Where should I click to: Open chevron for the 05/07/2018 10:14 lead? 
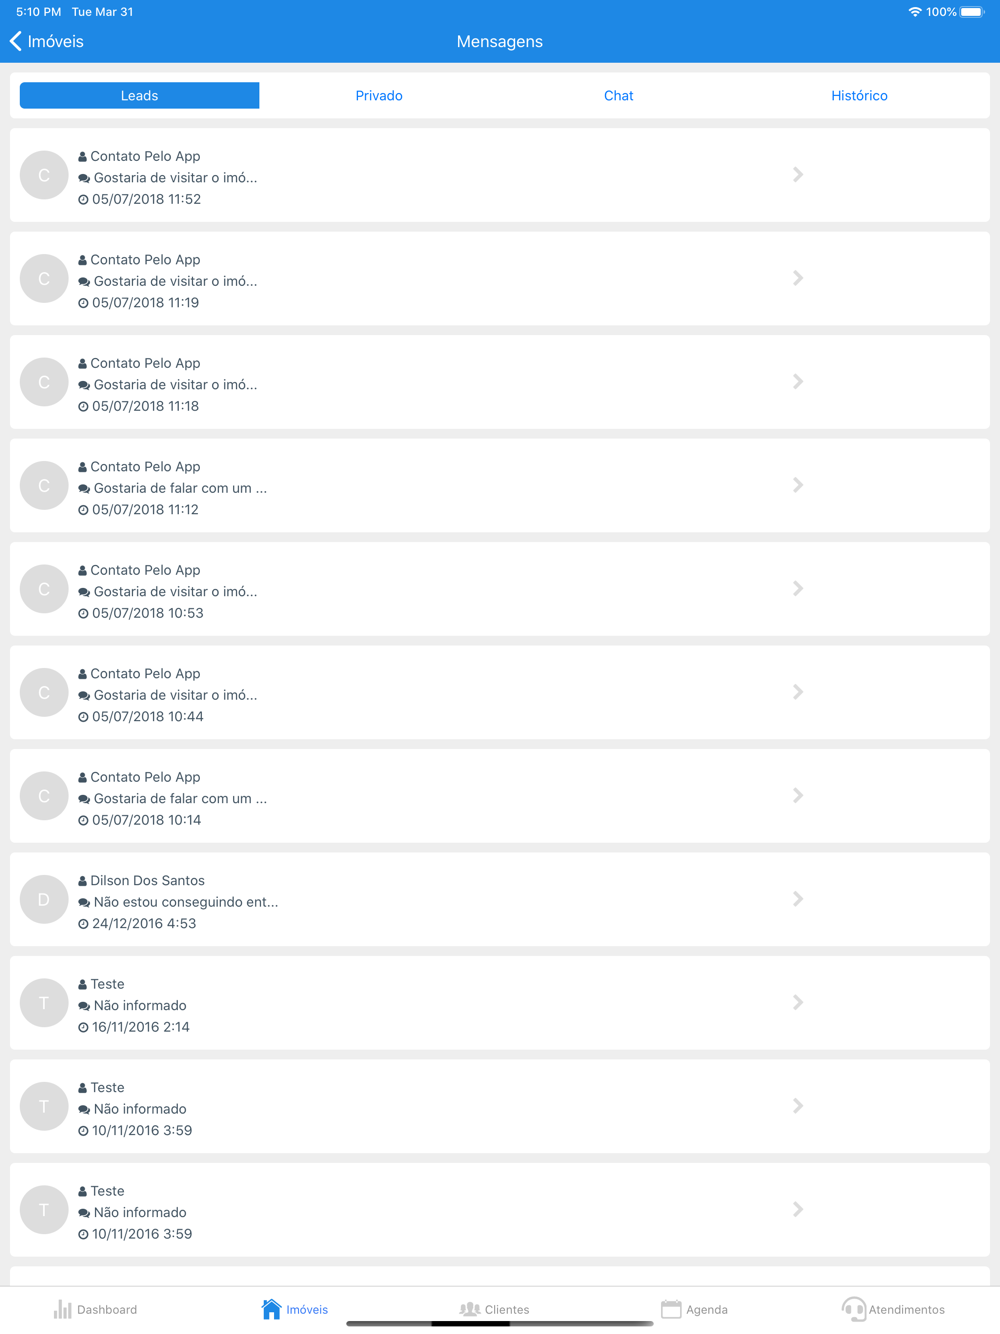[x=798, y=796]
